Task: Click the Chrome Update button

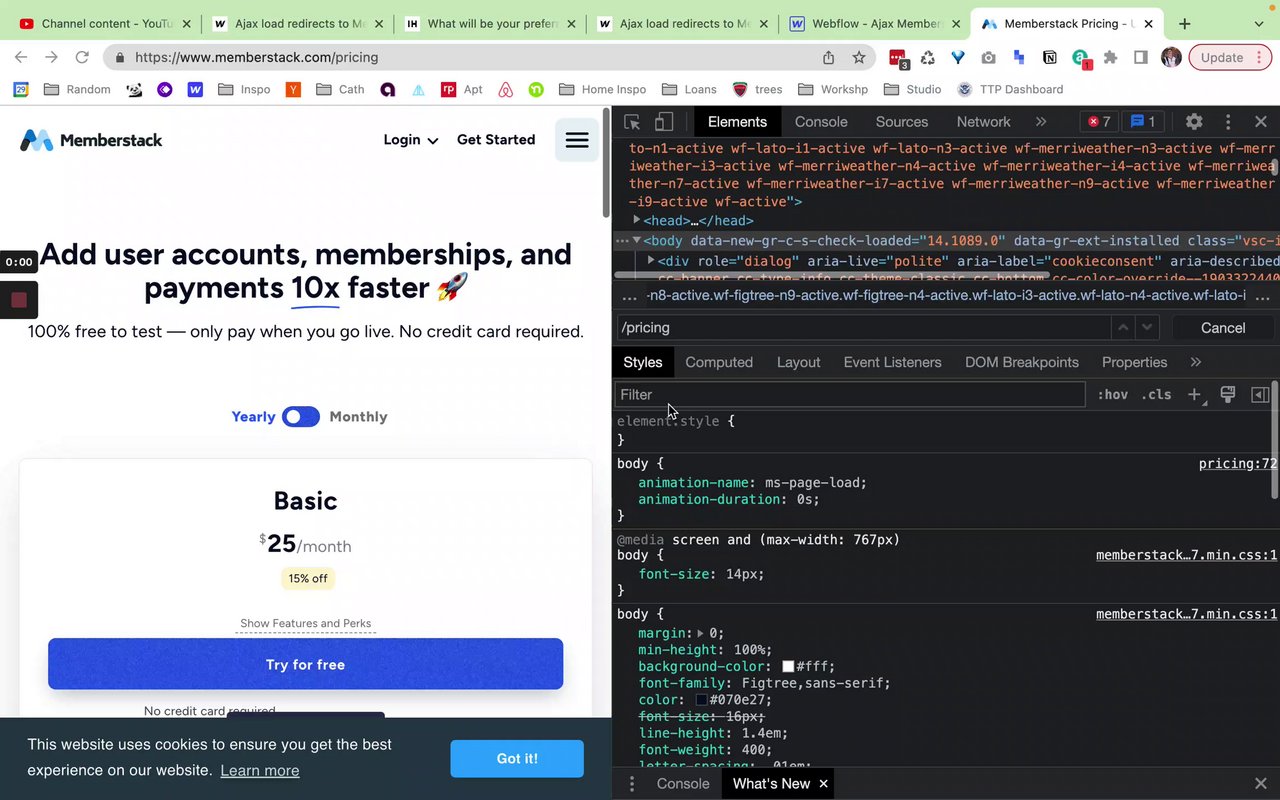Action: pyautogui.click(x=1230, y=57)
